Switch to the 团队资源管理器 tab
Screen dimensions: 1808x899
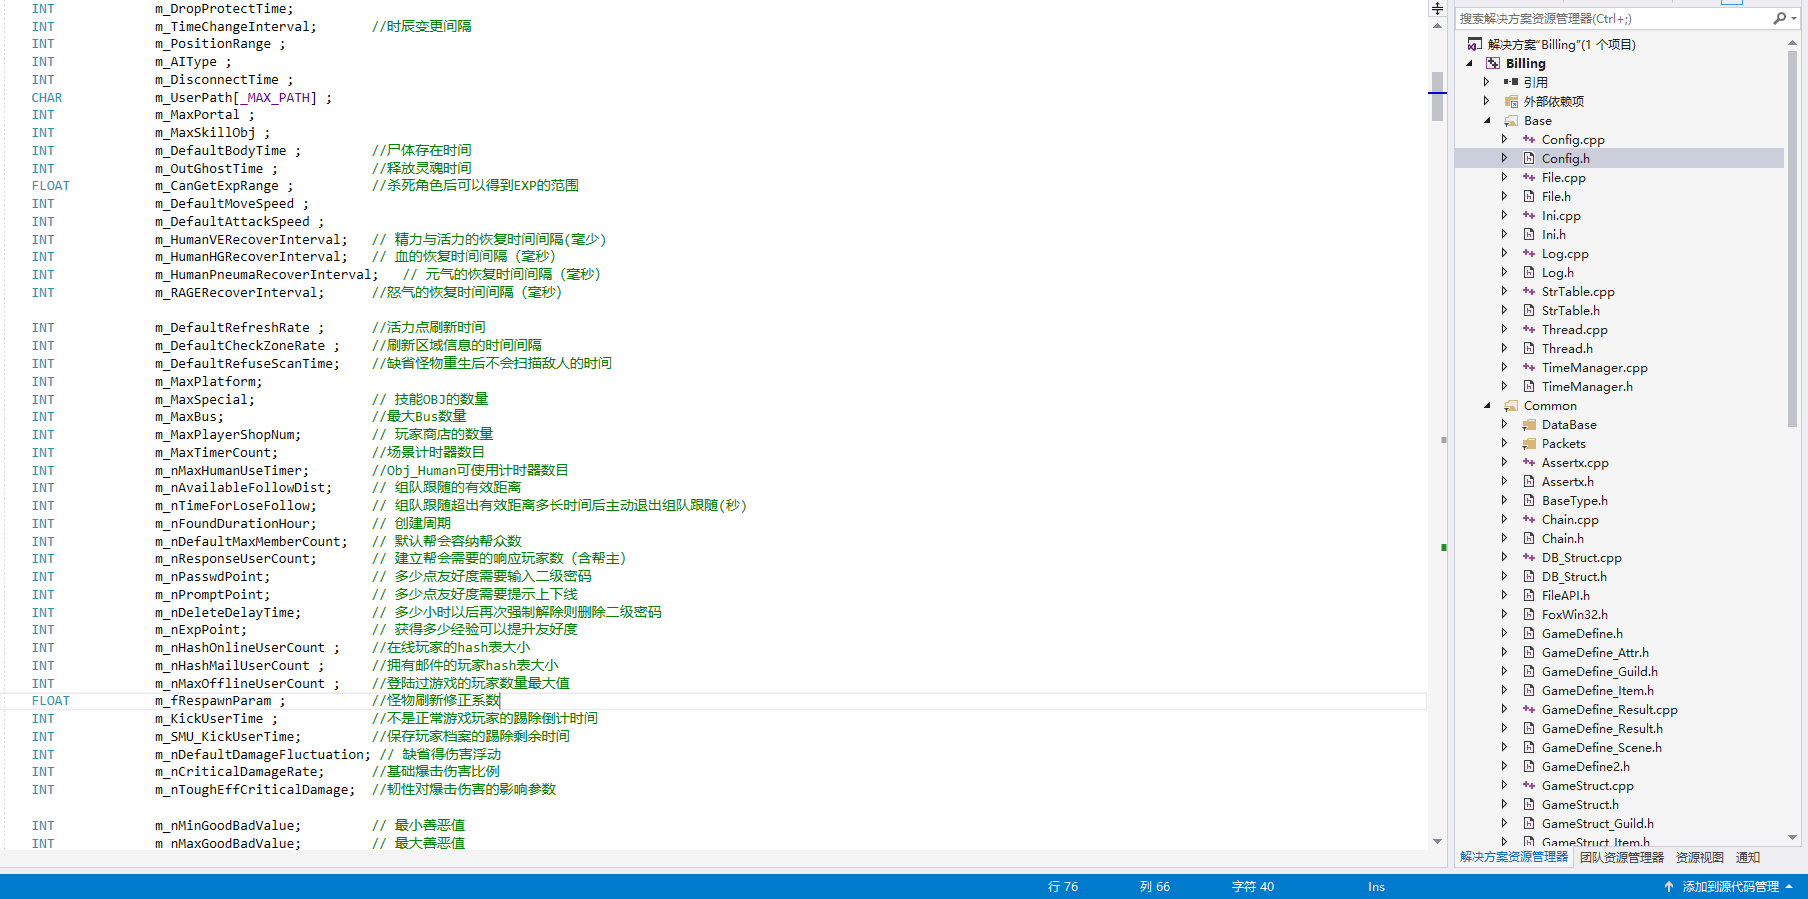coord(1621,857)
